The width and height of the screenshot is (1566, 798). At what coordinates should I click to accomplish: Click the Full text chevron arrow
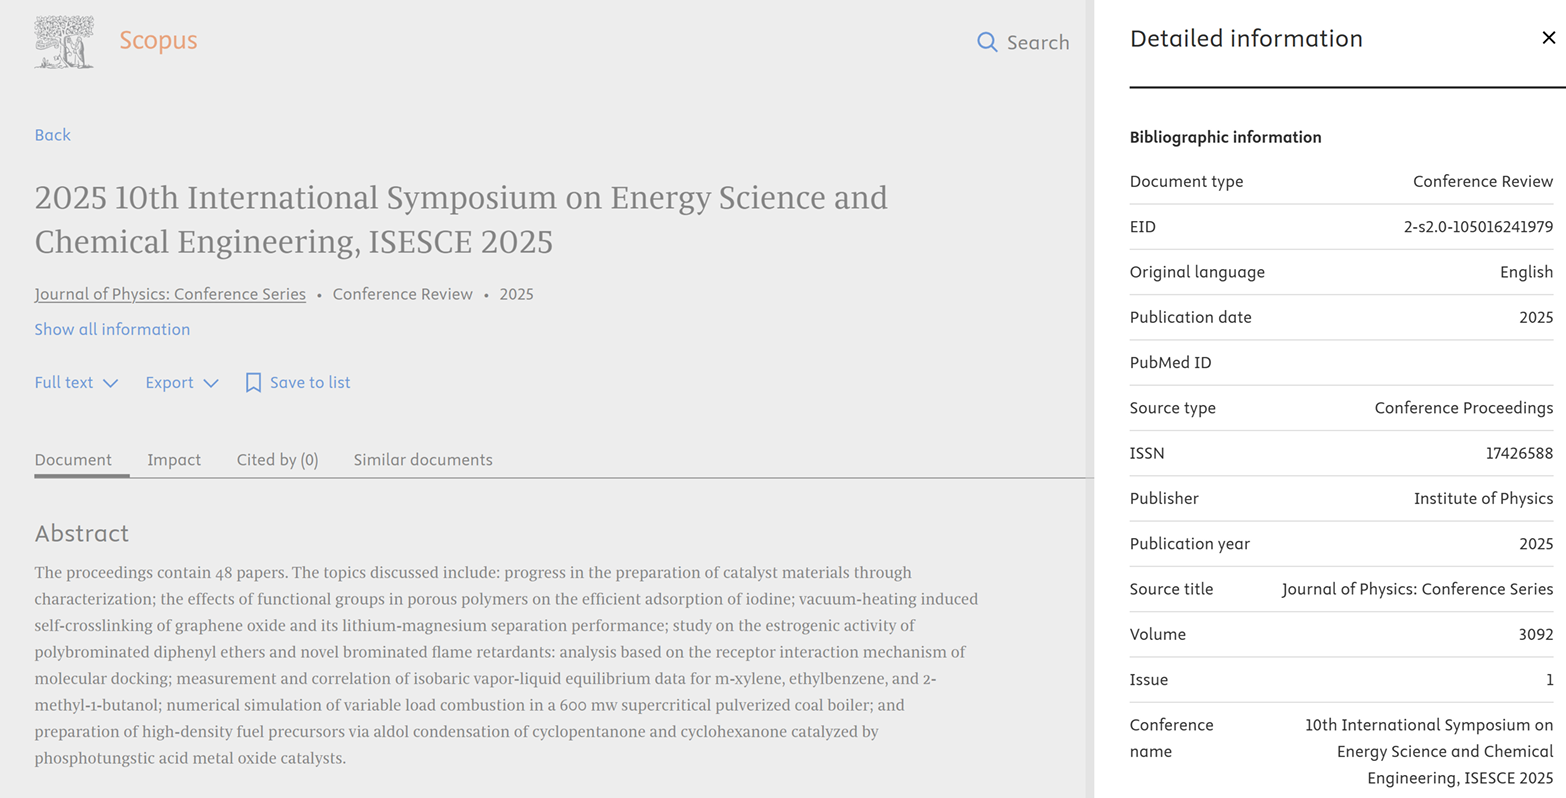tap(110, 383)
